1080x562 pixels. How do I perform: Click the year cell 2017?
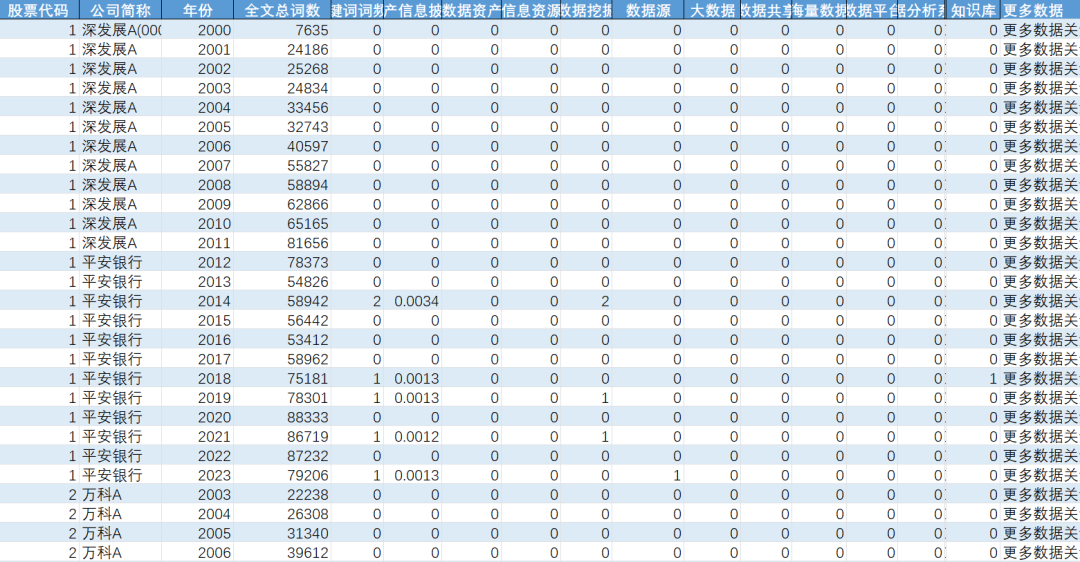tap(198, 359)
